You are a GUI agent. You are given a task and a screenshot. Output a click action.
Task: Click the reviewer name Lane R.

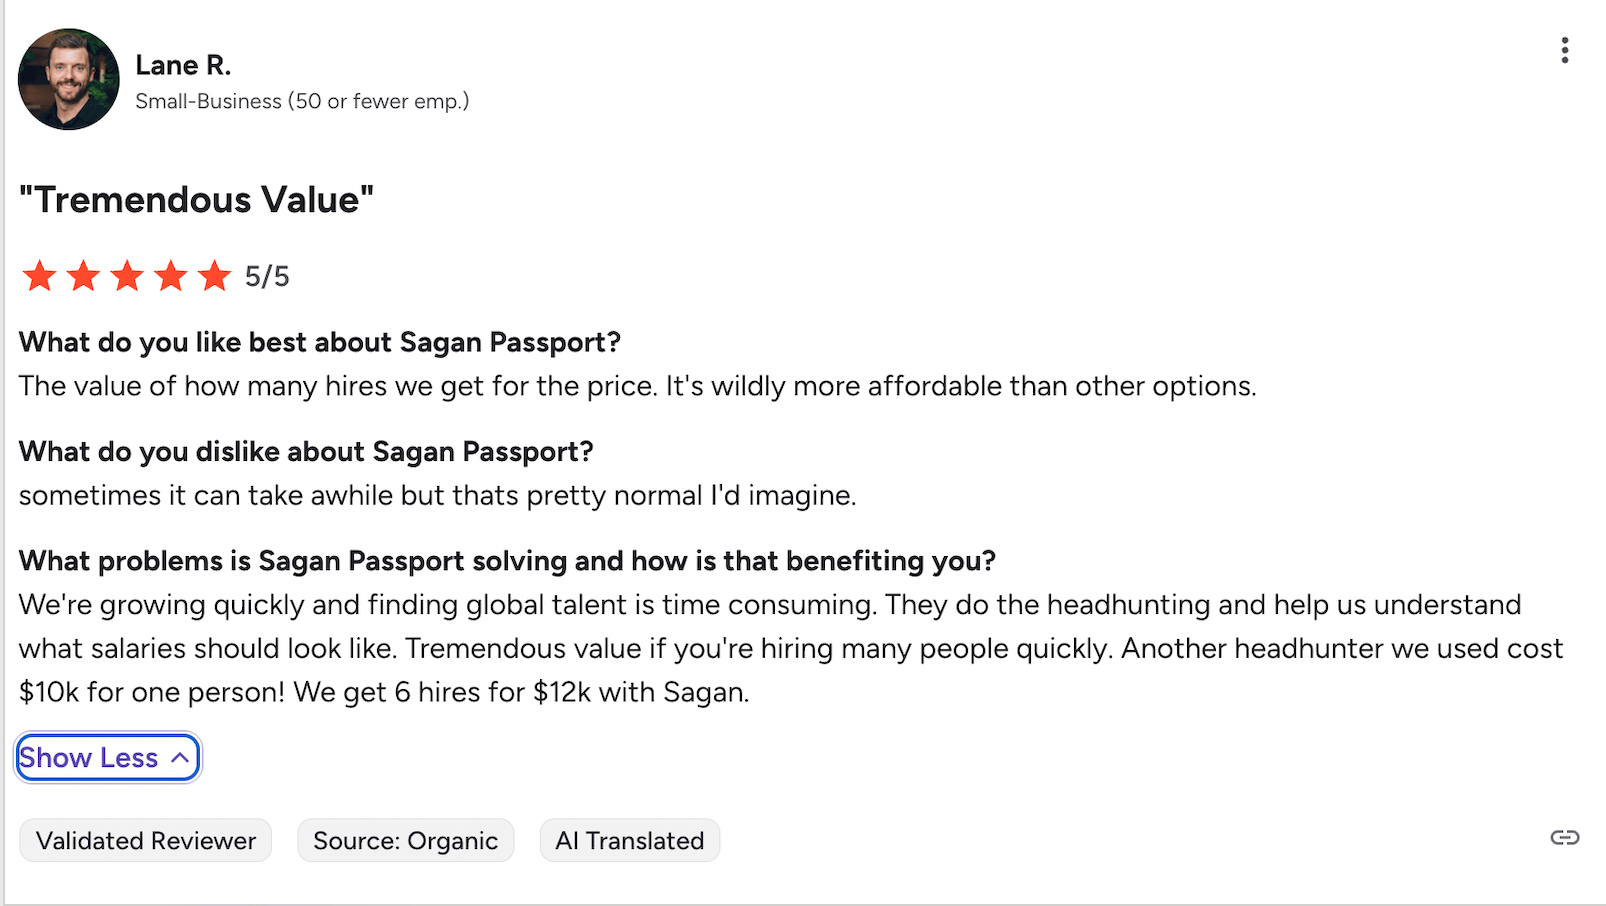tap(184, 65)
